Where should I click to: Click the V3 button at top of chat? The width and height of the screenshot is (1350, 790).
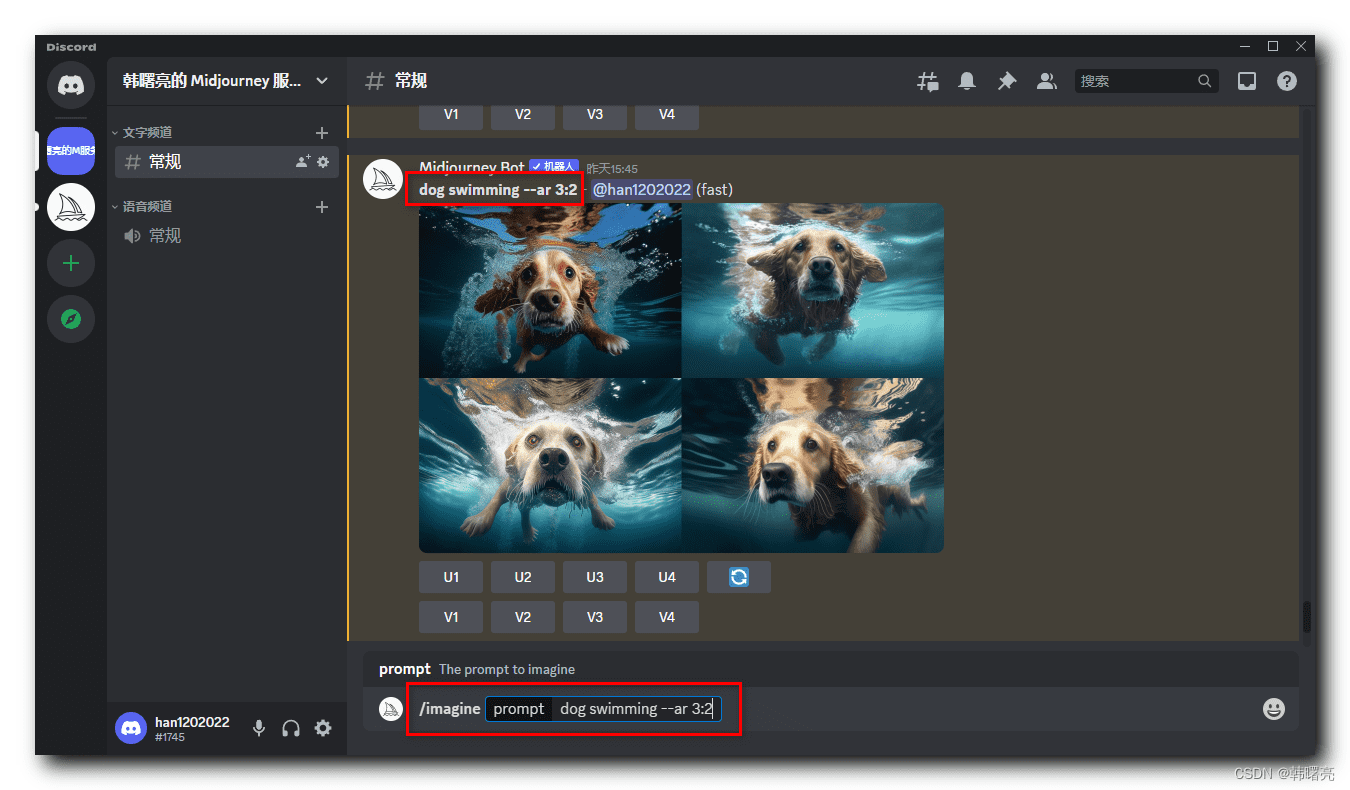tap(595, 115)
